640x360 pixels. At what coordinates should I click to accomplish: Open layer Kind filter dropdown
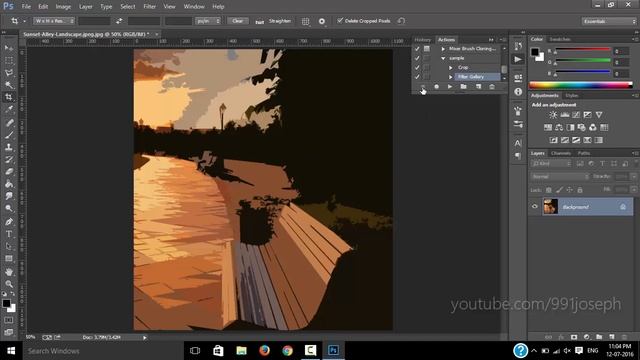pyautogui.click(x=551, y=164)
